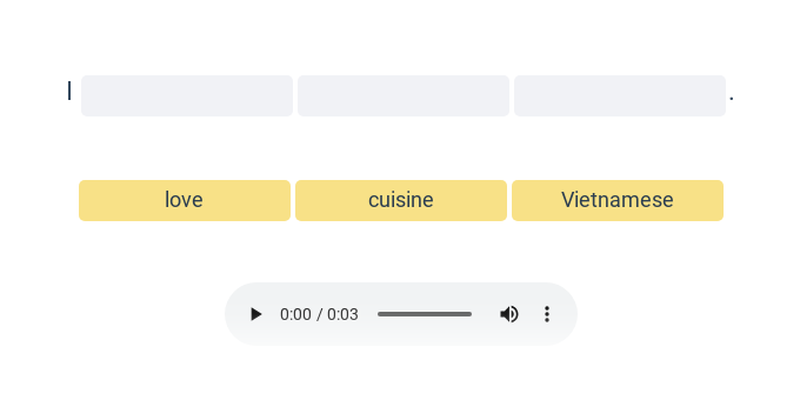Click the audio seek progress bar
The height and width of the screenshot is (400, 800).
(x=424, y=314)
